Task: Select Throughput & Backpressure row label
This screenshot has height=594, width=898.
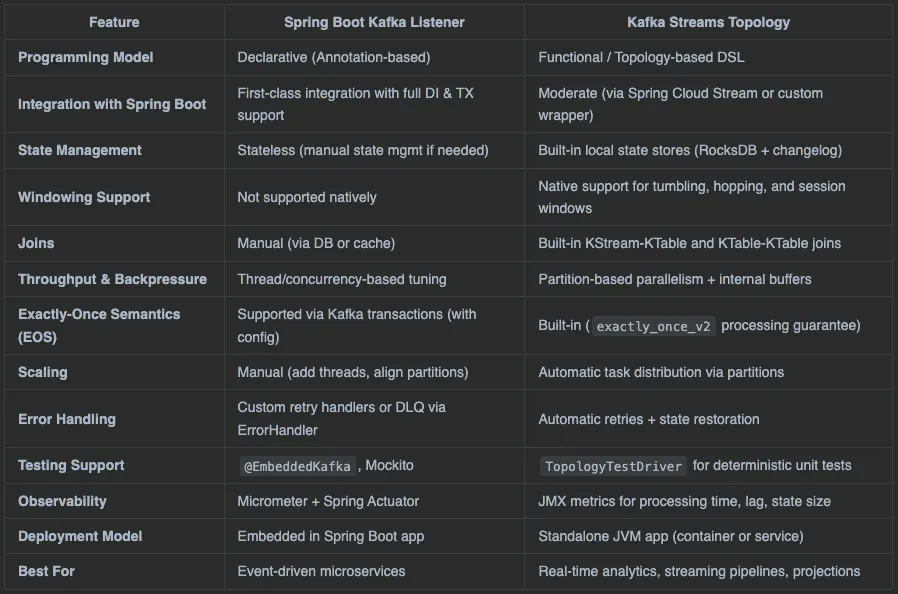Action: (x=112, y=279)
